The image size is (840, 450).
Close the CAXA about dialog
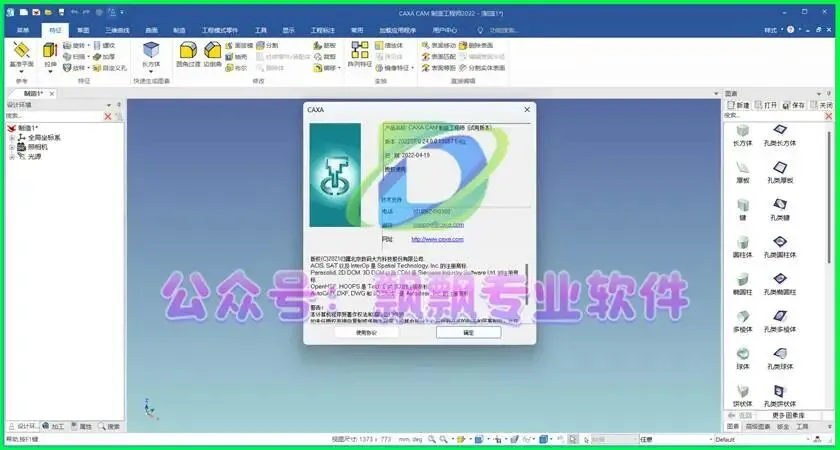[x=527, y=109]
